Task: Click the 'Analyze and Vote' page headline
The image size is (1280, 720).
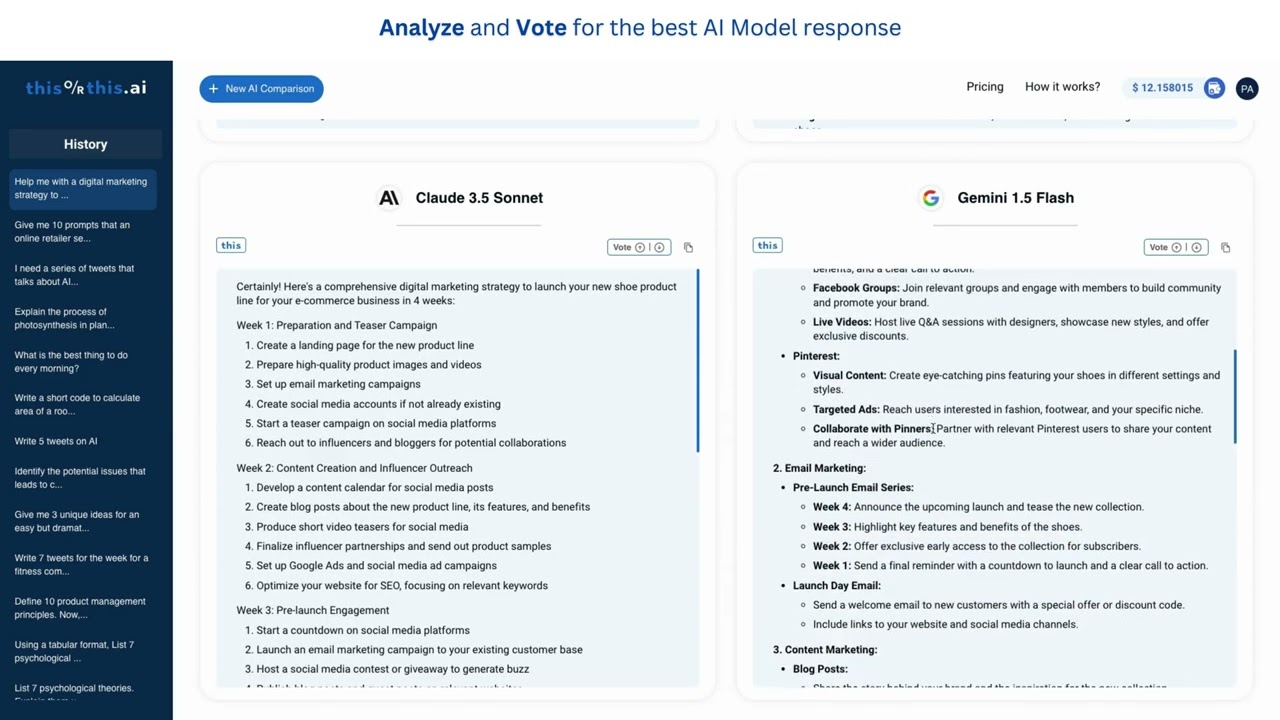Action: click(x=640, y=27)
